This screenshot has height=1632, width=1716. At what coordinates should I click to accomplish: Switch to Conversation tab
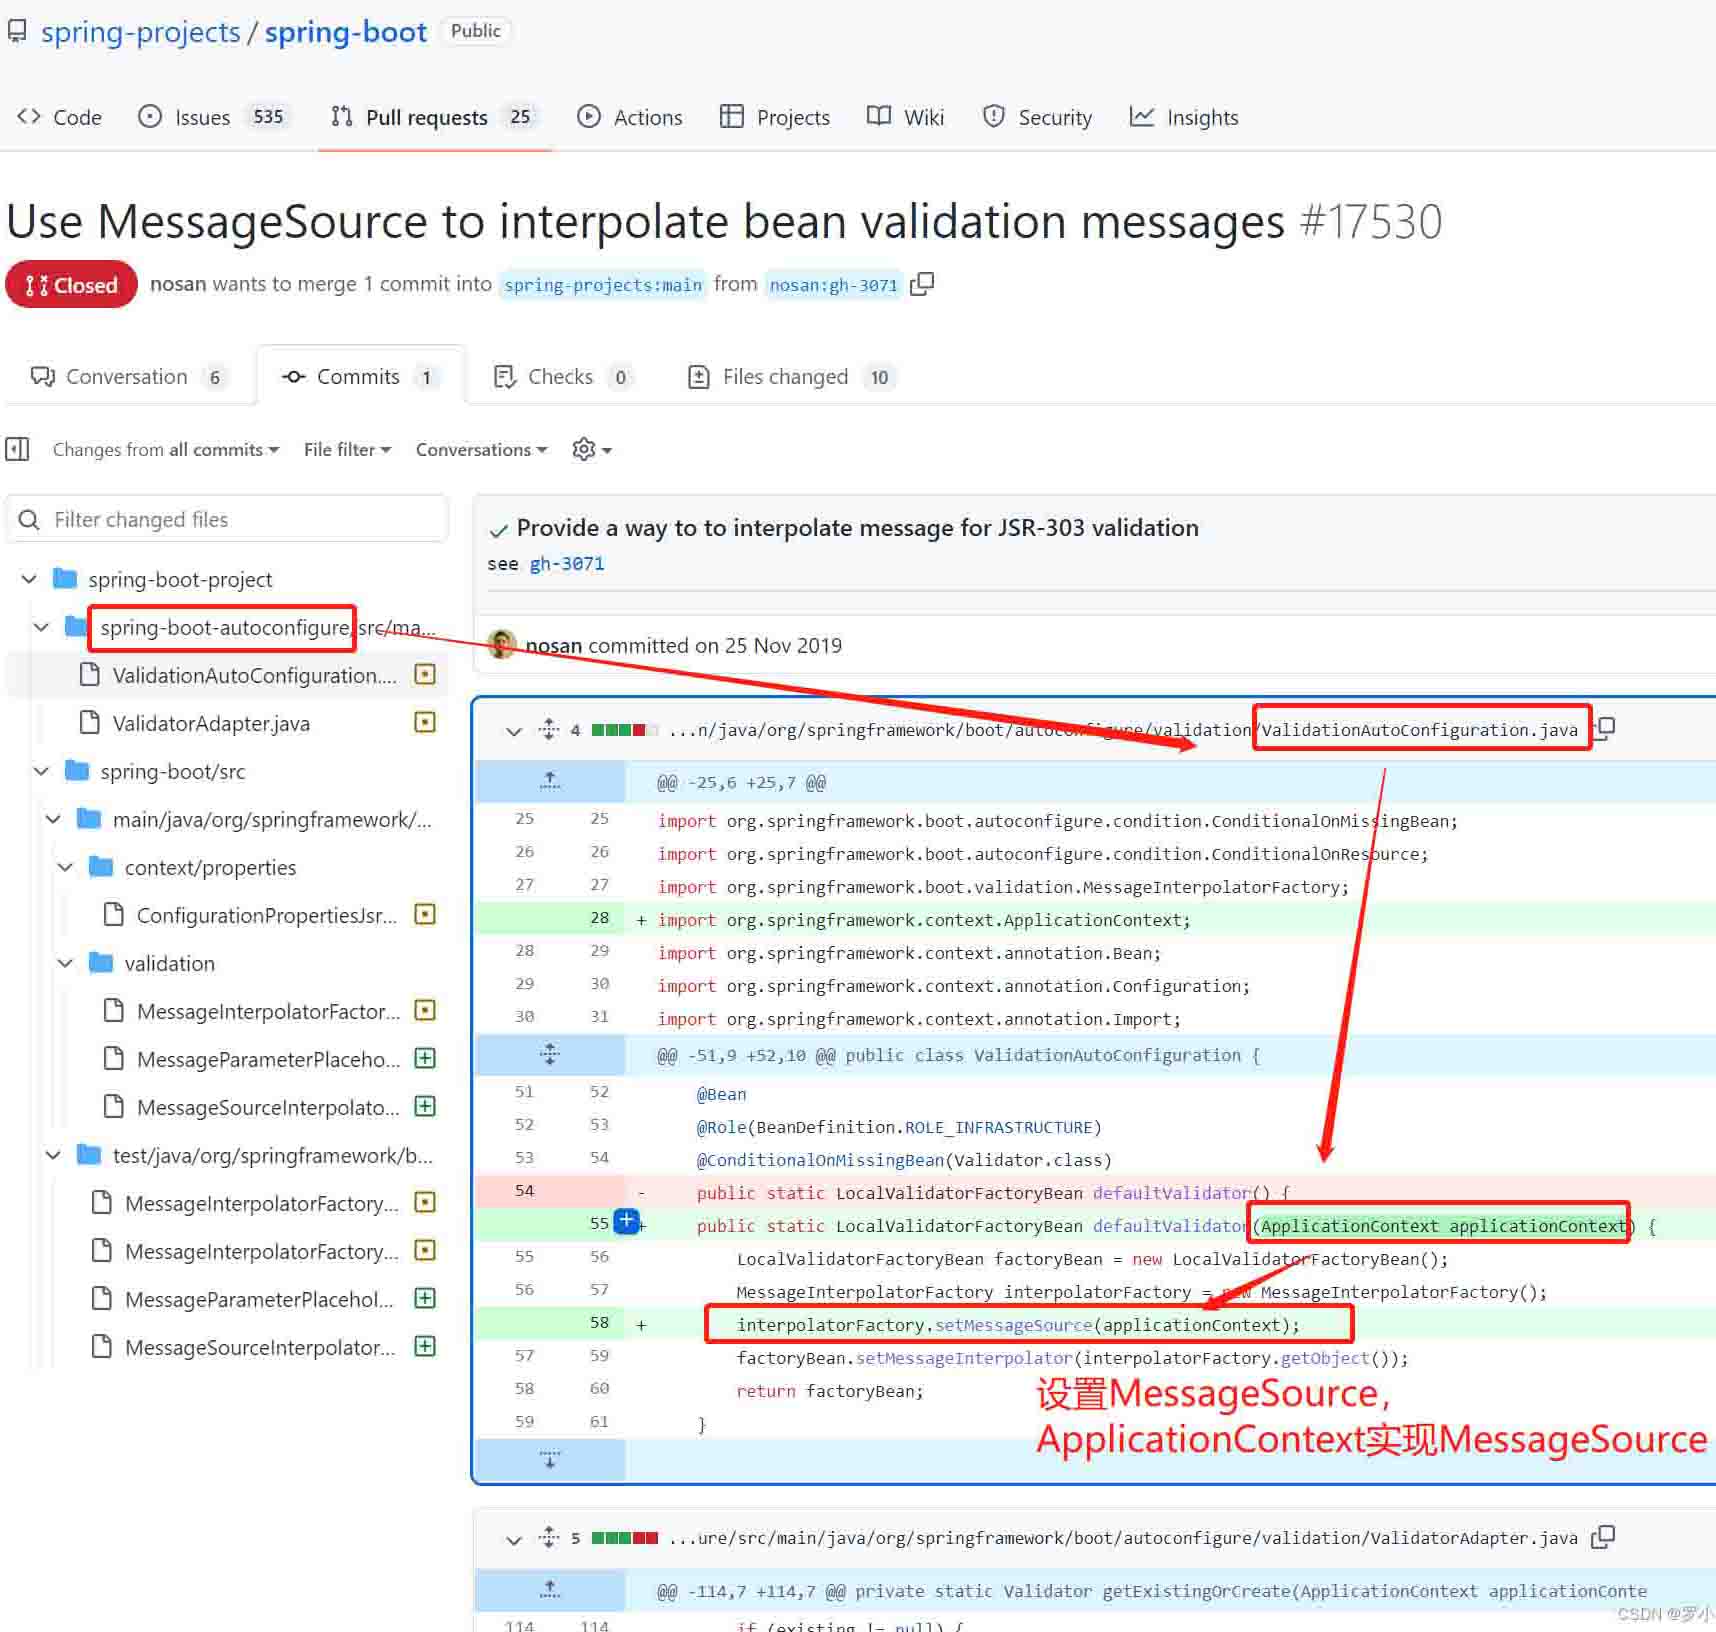tap(129, 376)
